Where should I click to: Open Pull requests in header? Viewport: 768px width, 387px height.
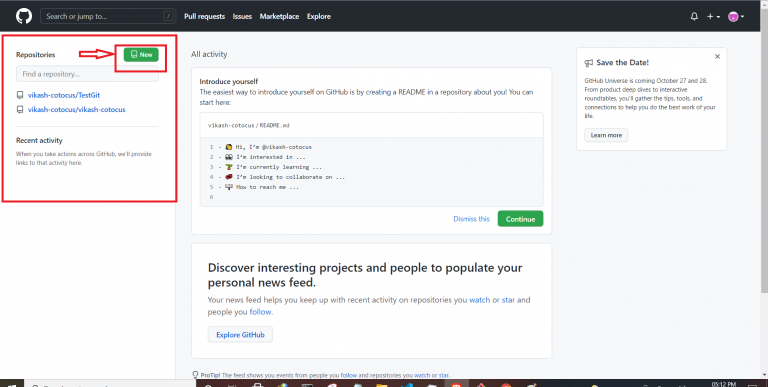click(x=204, y=16)
